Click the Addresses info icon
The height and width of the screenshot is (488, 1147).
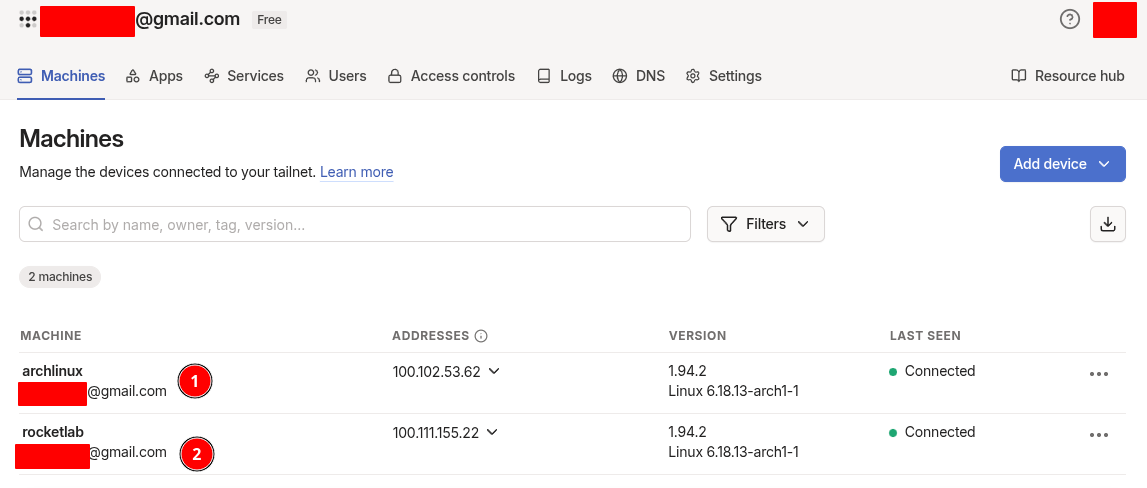click(481, 337)
